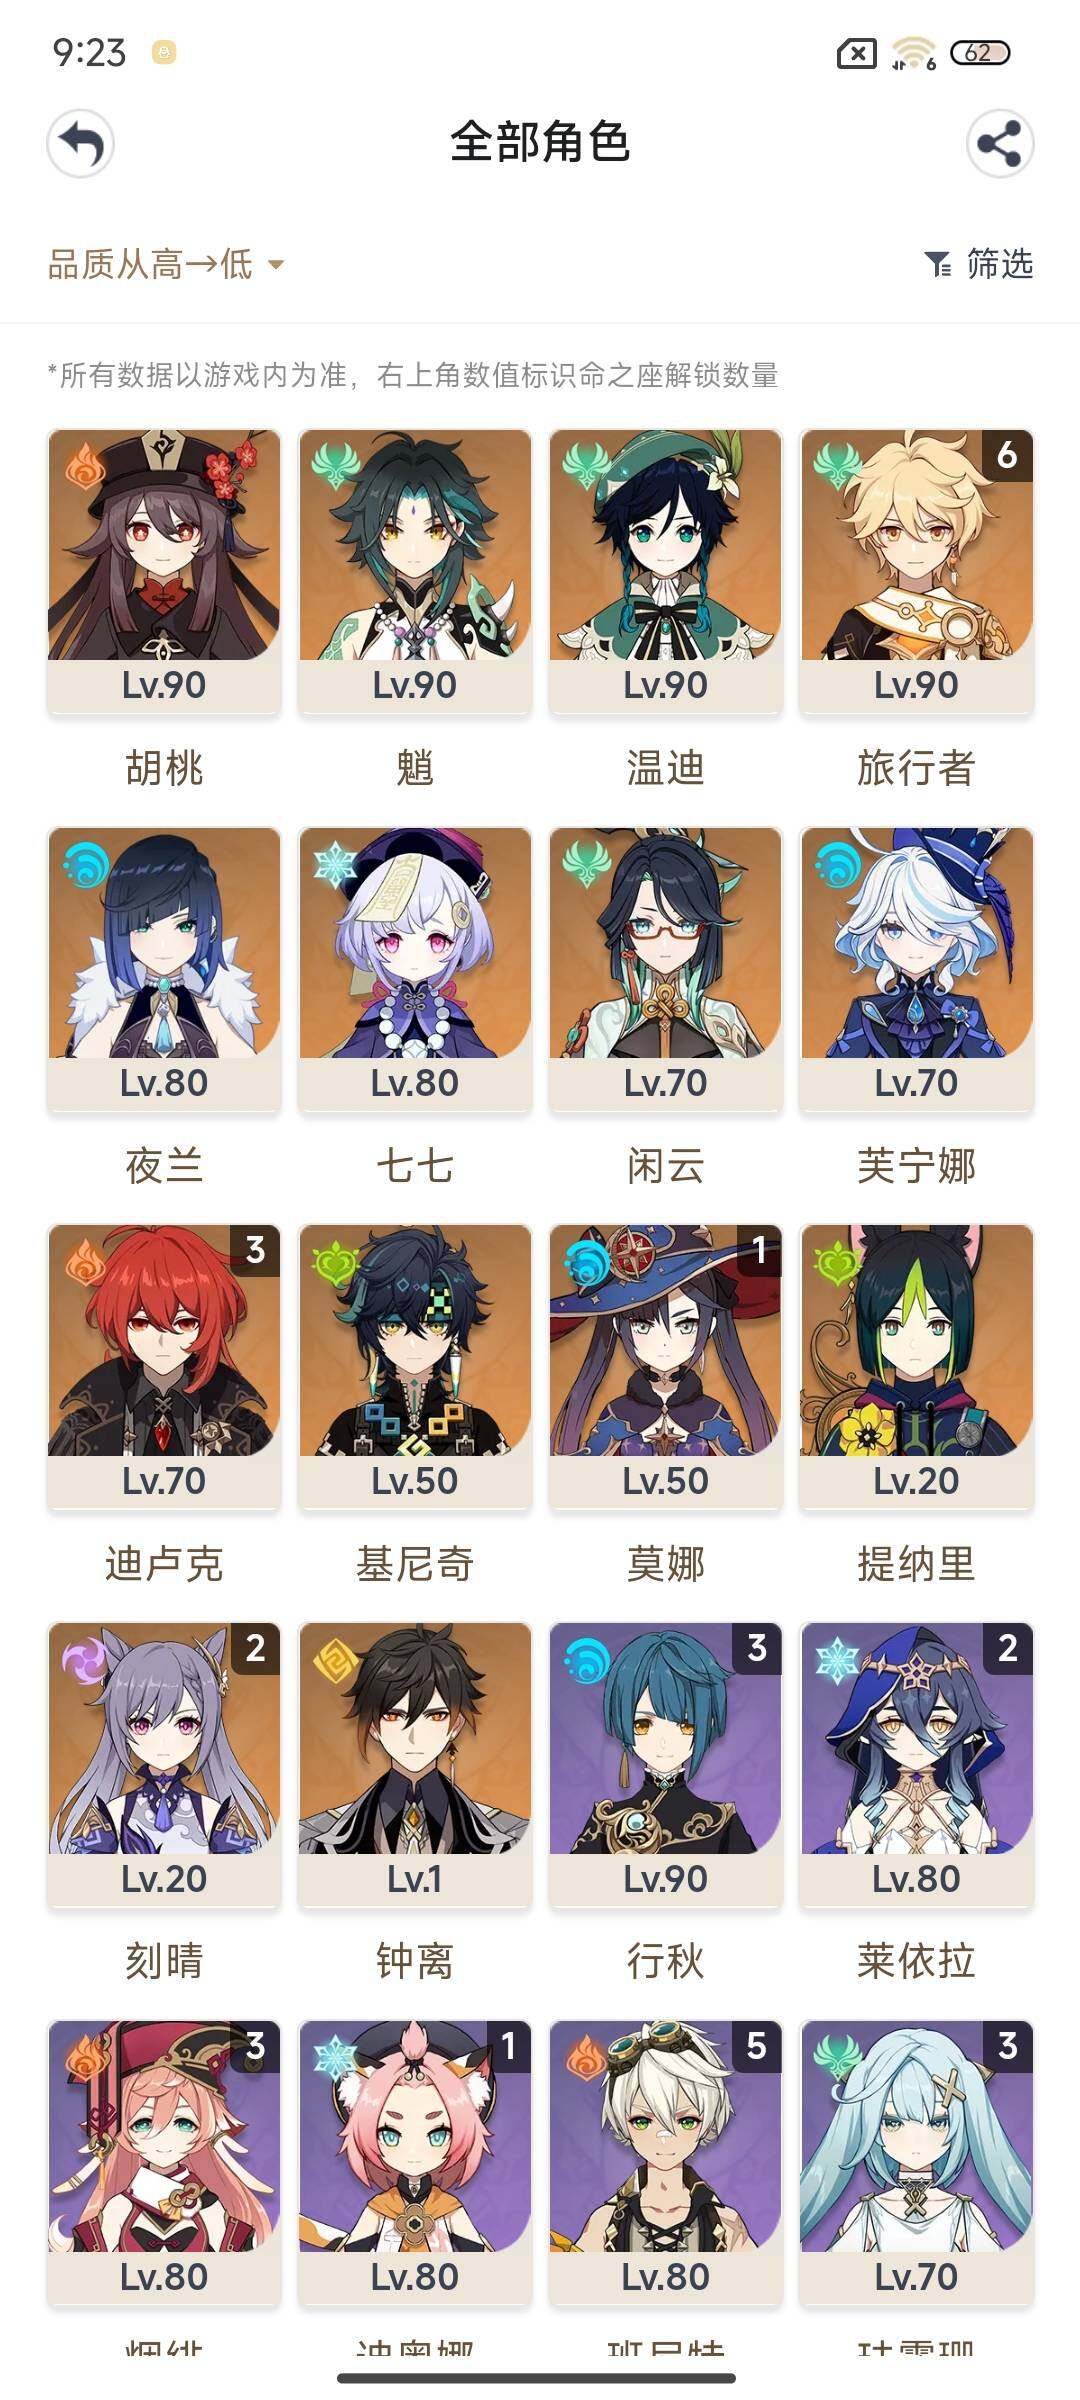
Task: Tap the Geo element icon on 钟离
Action: tap(335, 1661)
